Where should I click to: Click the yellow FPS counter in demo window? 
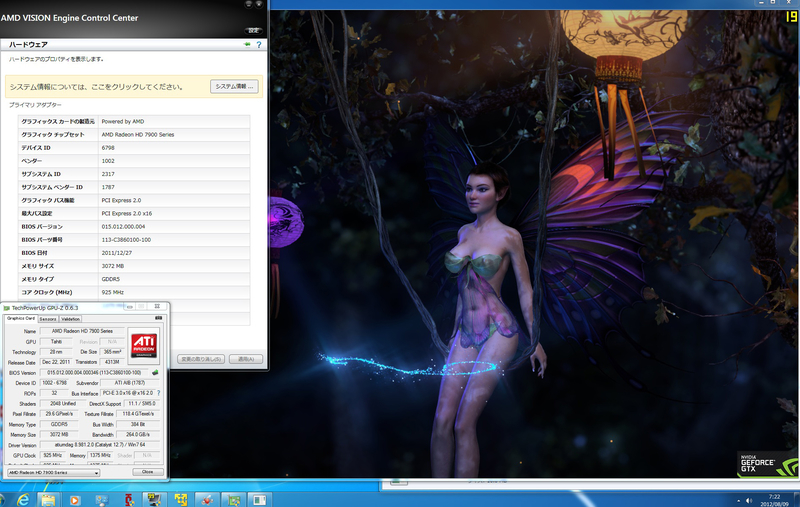click(x=792, y=17)
